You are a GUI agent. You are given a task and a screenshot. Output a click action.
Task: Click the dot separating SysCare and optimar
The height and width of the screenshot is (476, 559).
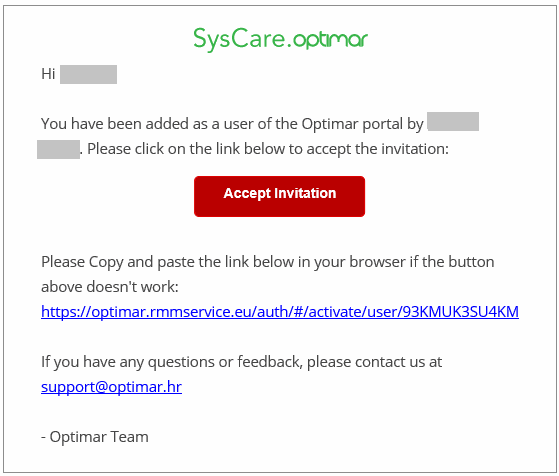pyautogui.click(x=290, y=46)
